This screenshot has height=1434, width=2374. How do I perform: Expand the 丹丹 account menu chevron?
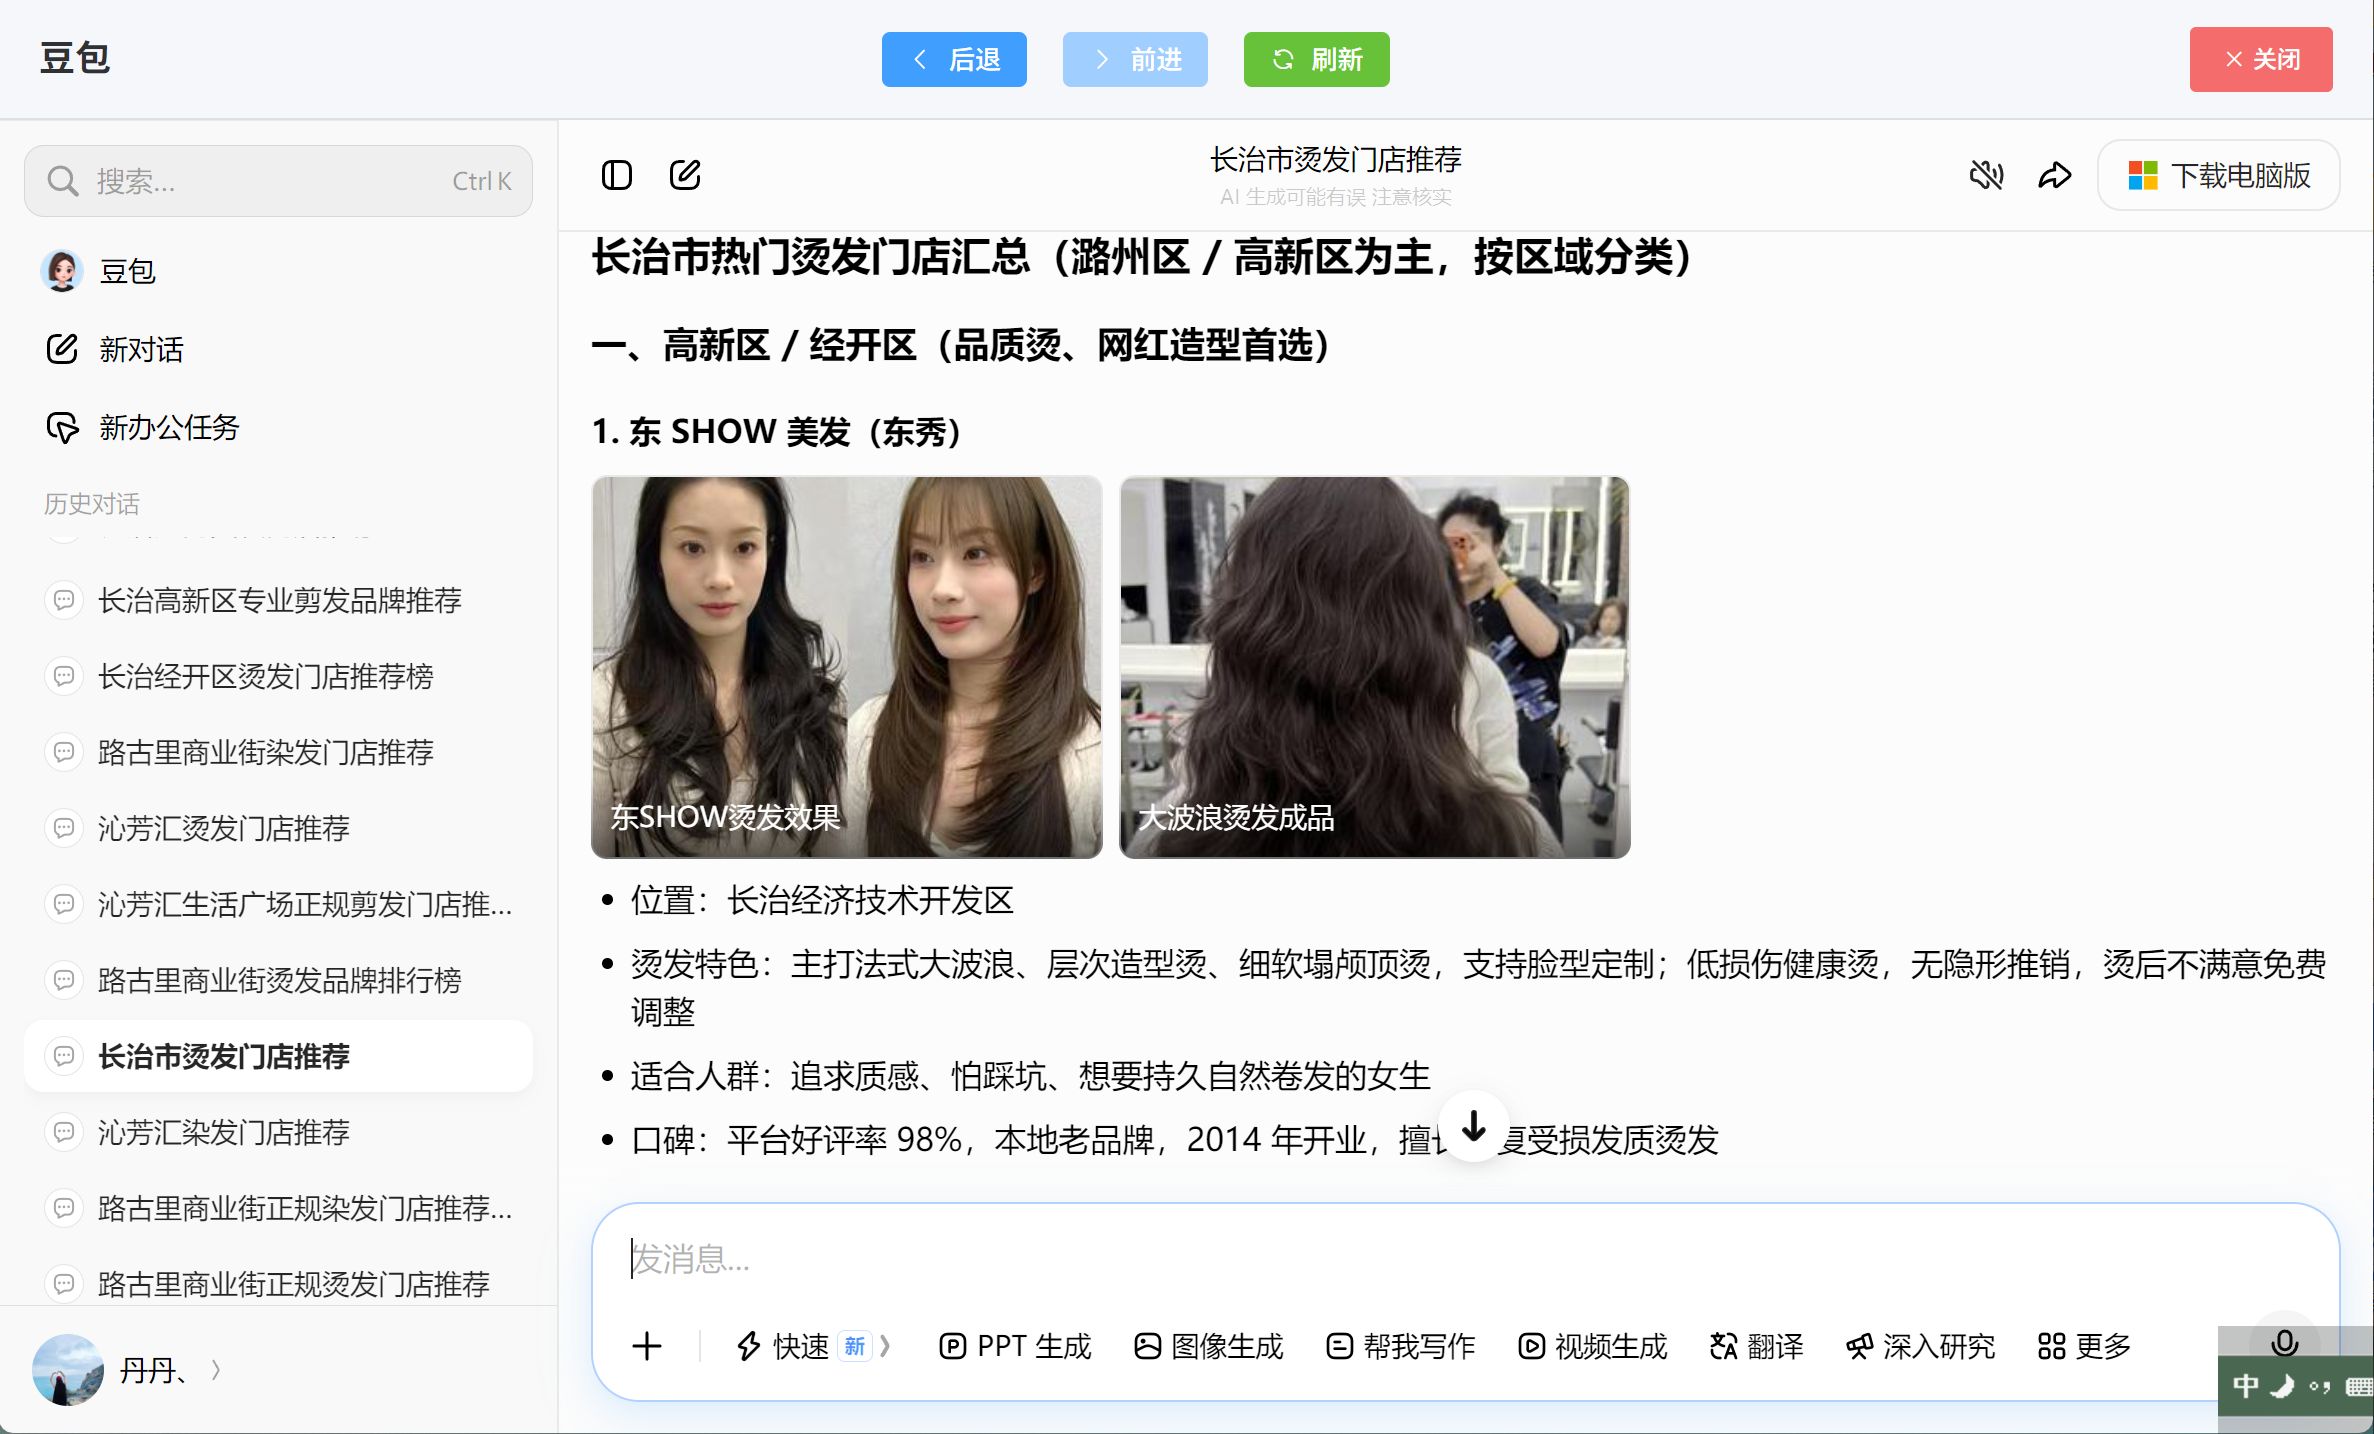coord(216,1370)
